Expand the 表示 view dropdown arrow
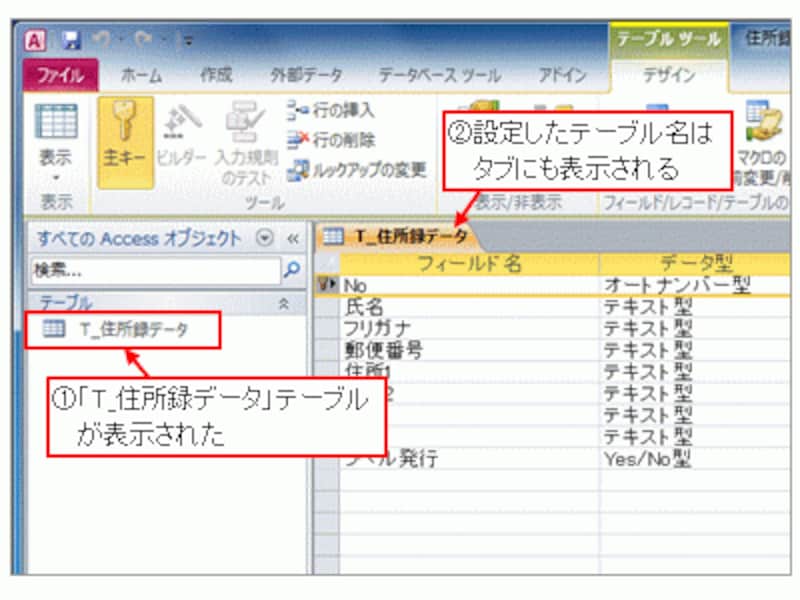 [x=56, y=179]
